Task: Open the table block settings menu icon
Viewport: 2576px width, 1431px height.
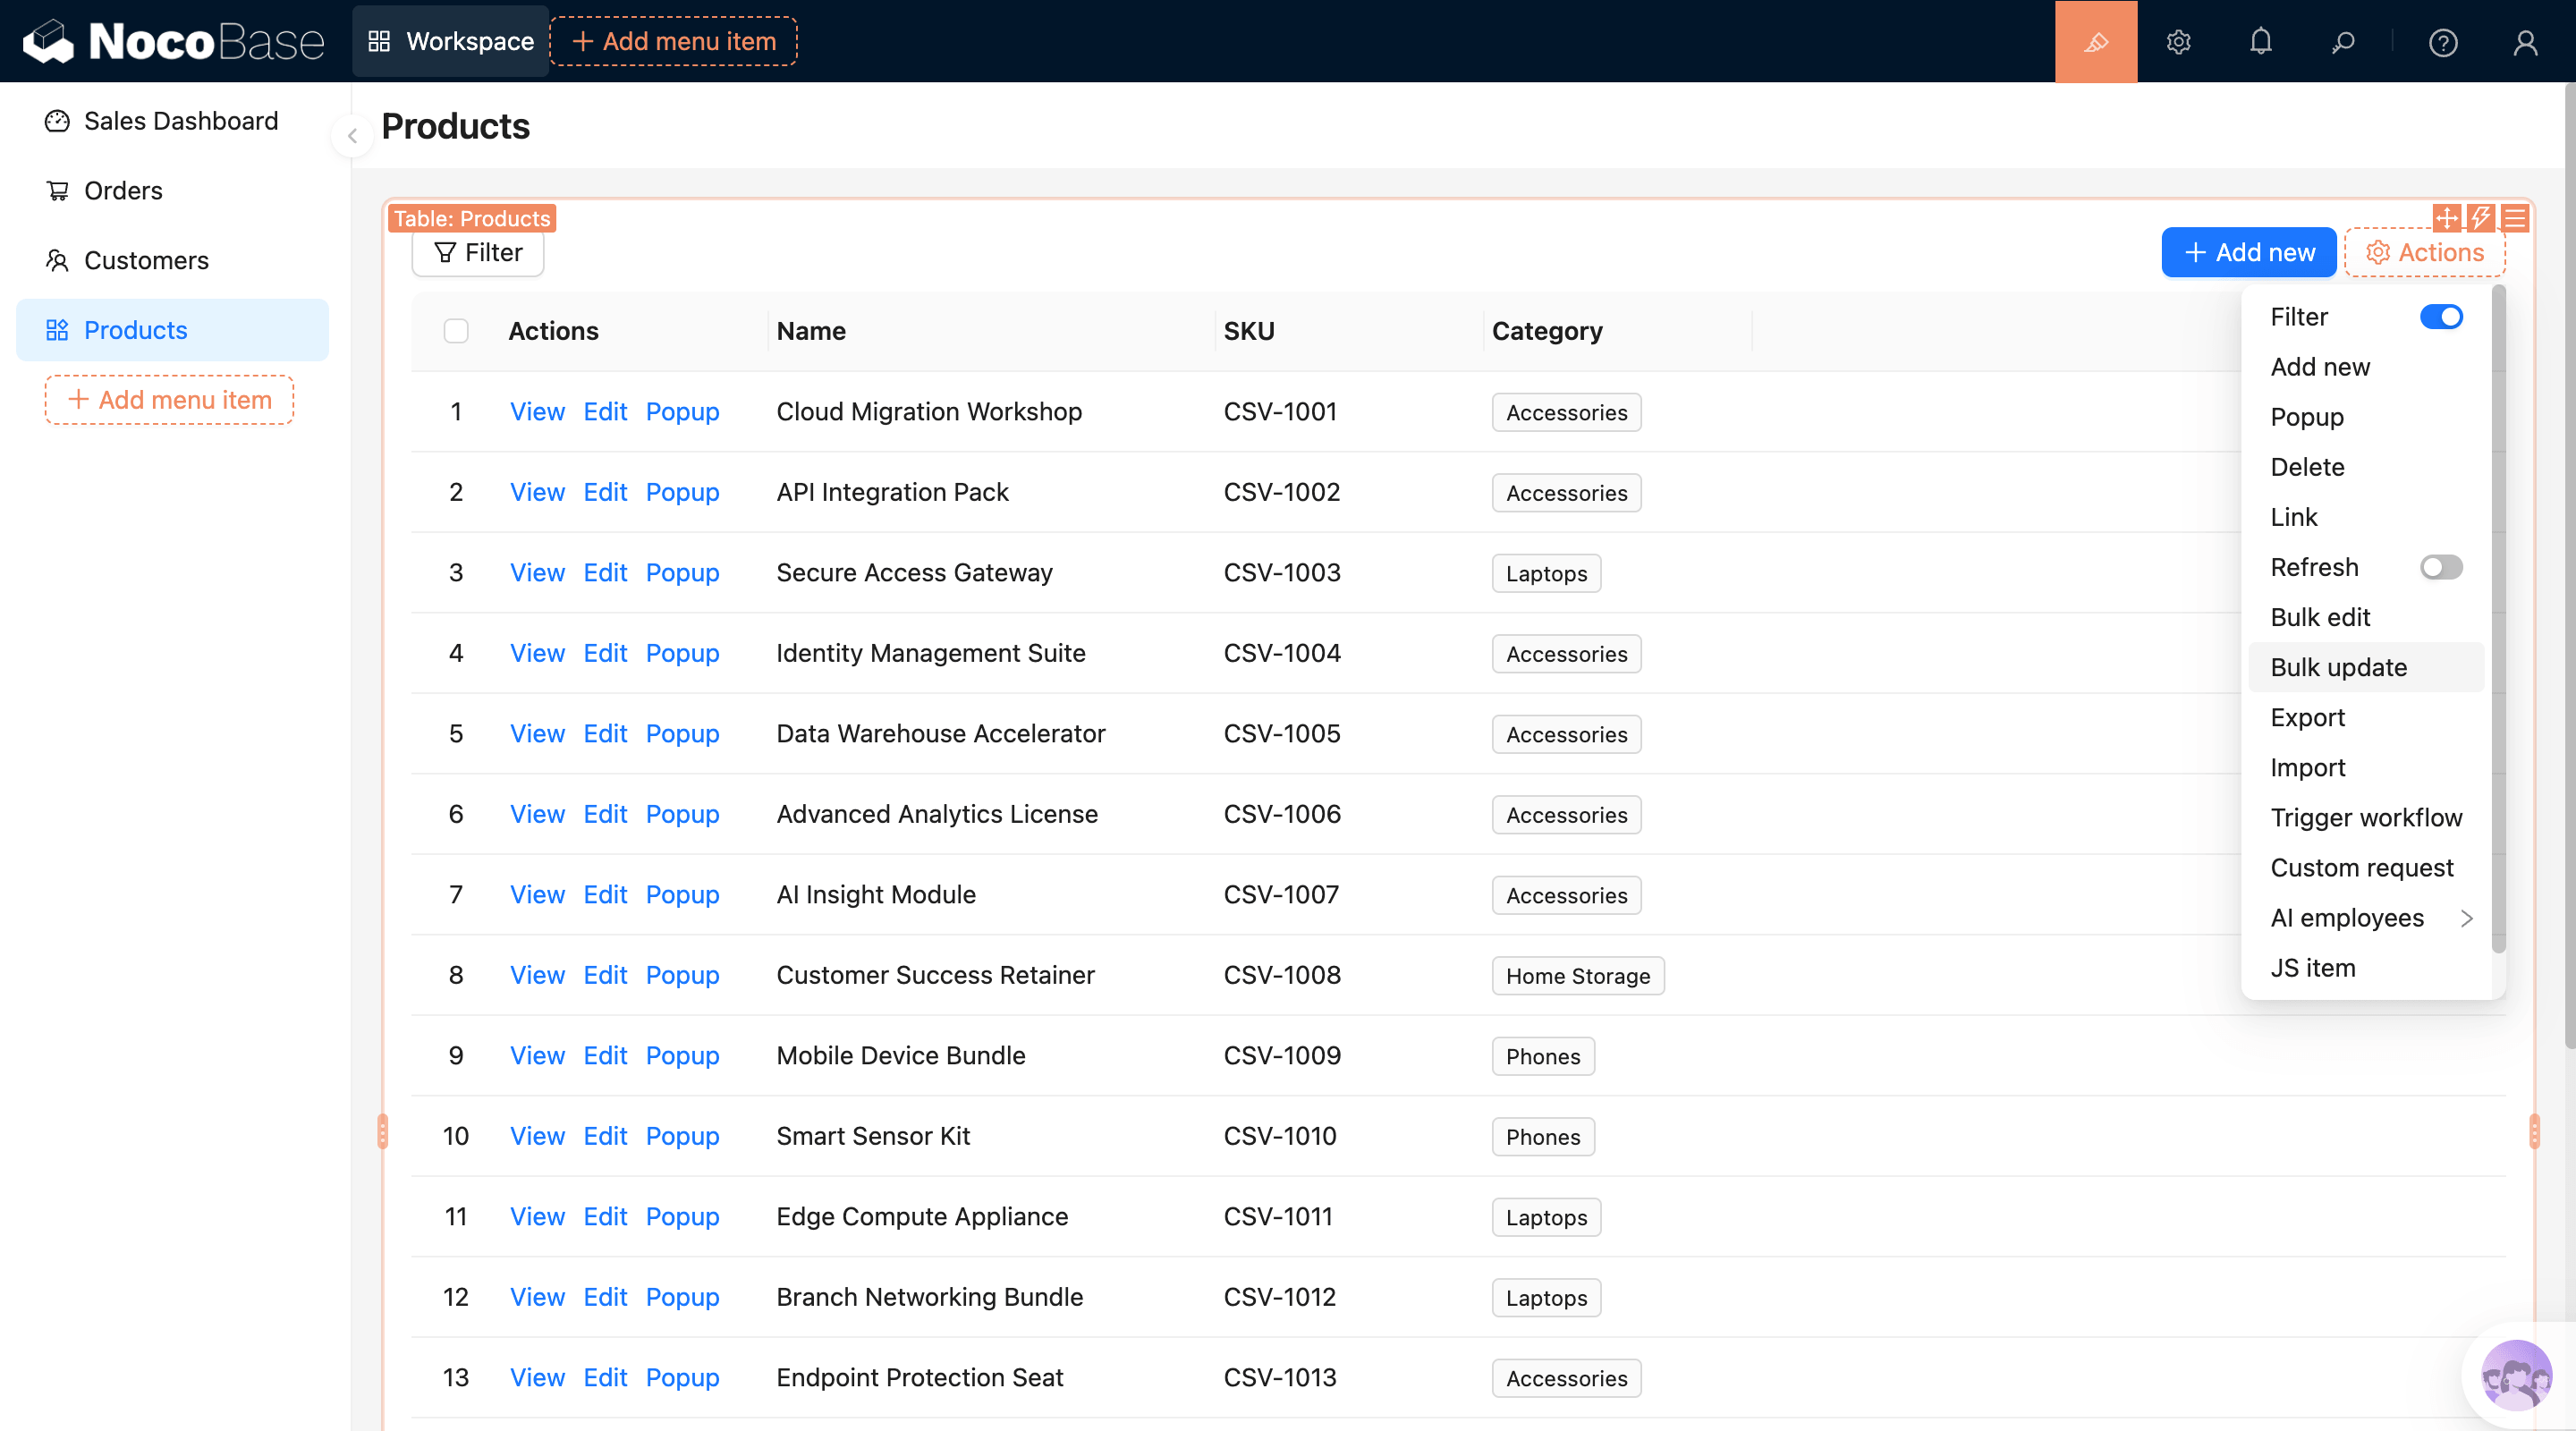Action: [x=2515, y=217]
